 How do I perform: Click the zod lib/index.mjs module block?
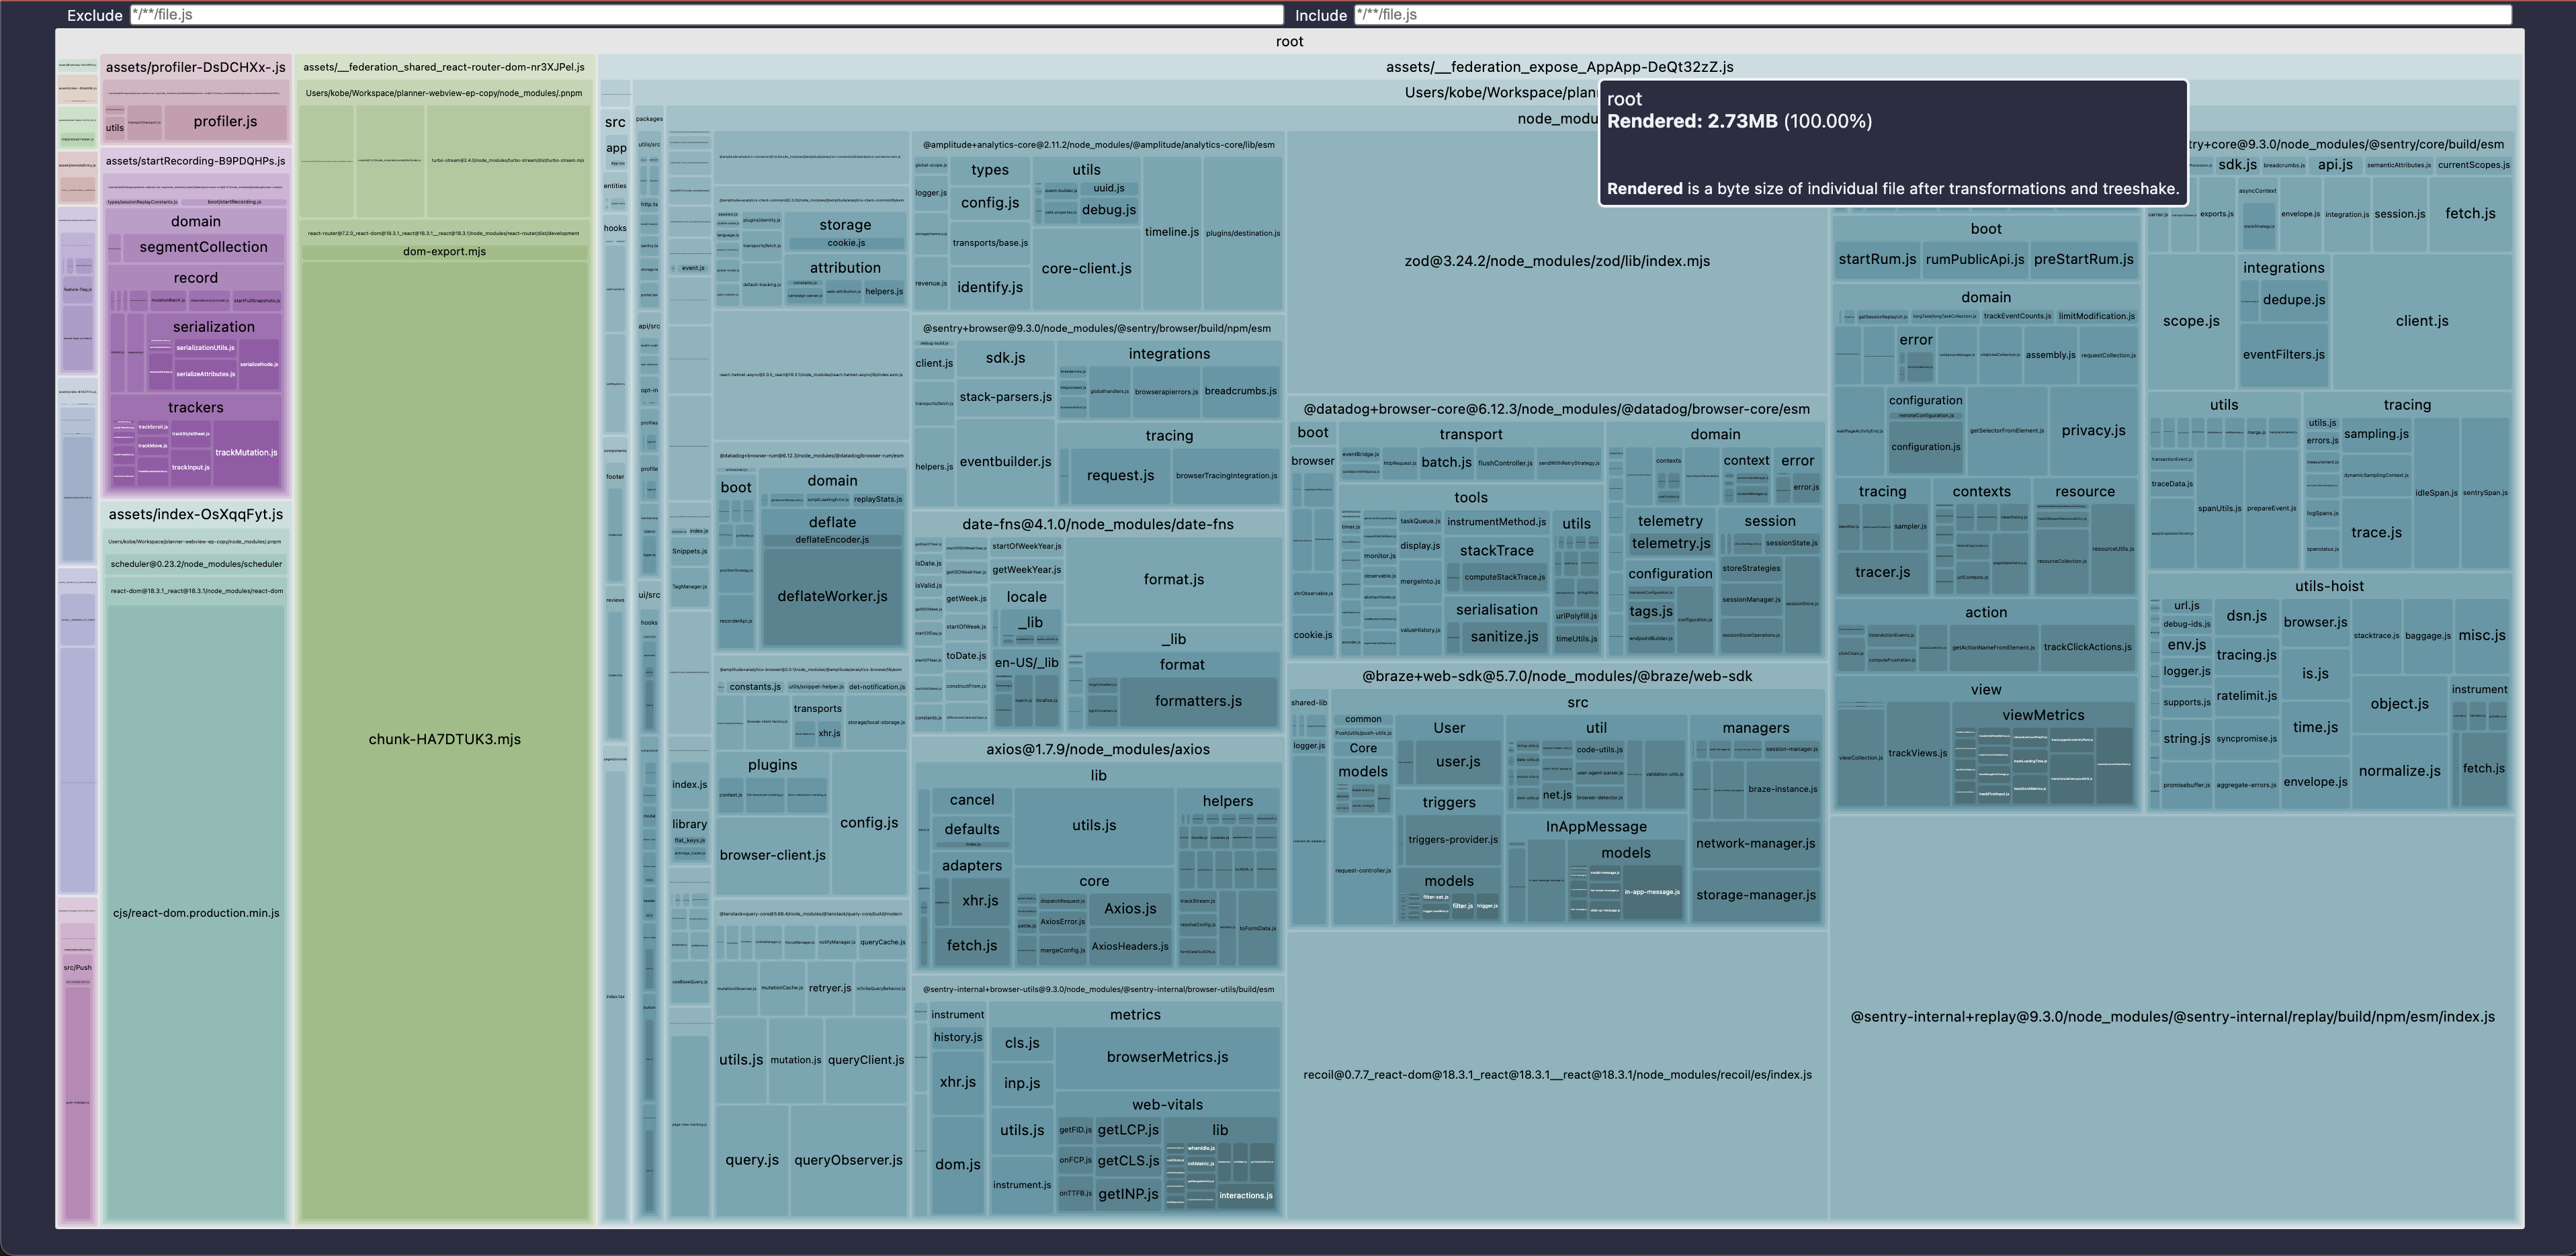coord(1557,261)
